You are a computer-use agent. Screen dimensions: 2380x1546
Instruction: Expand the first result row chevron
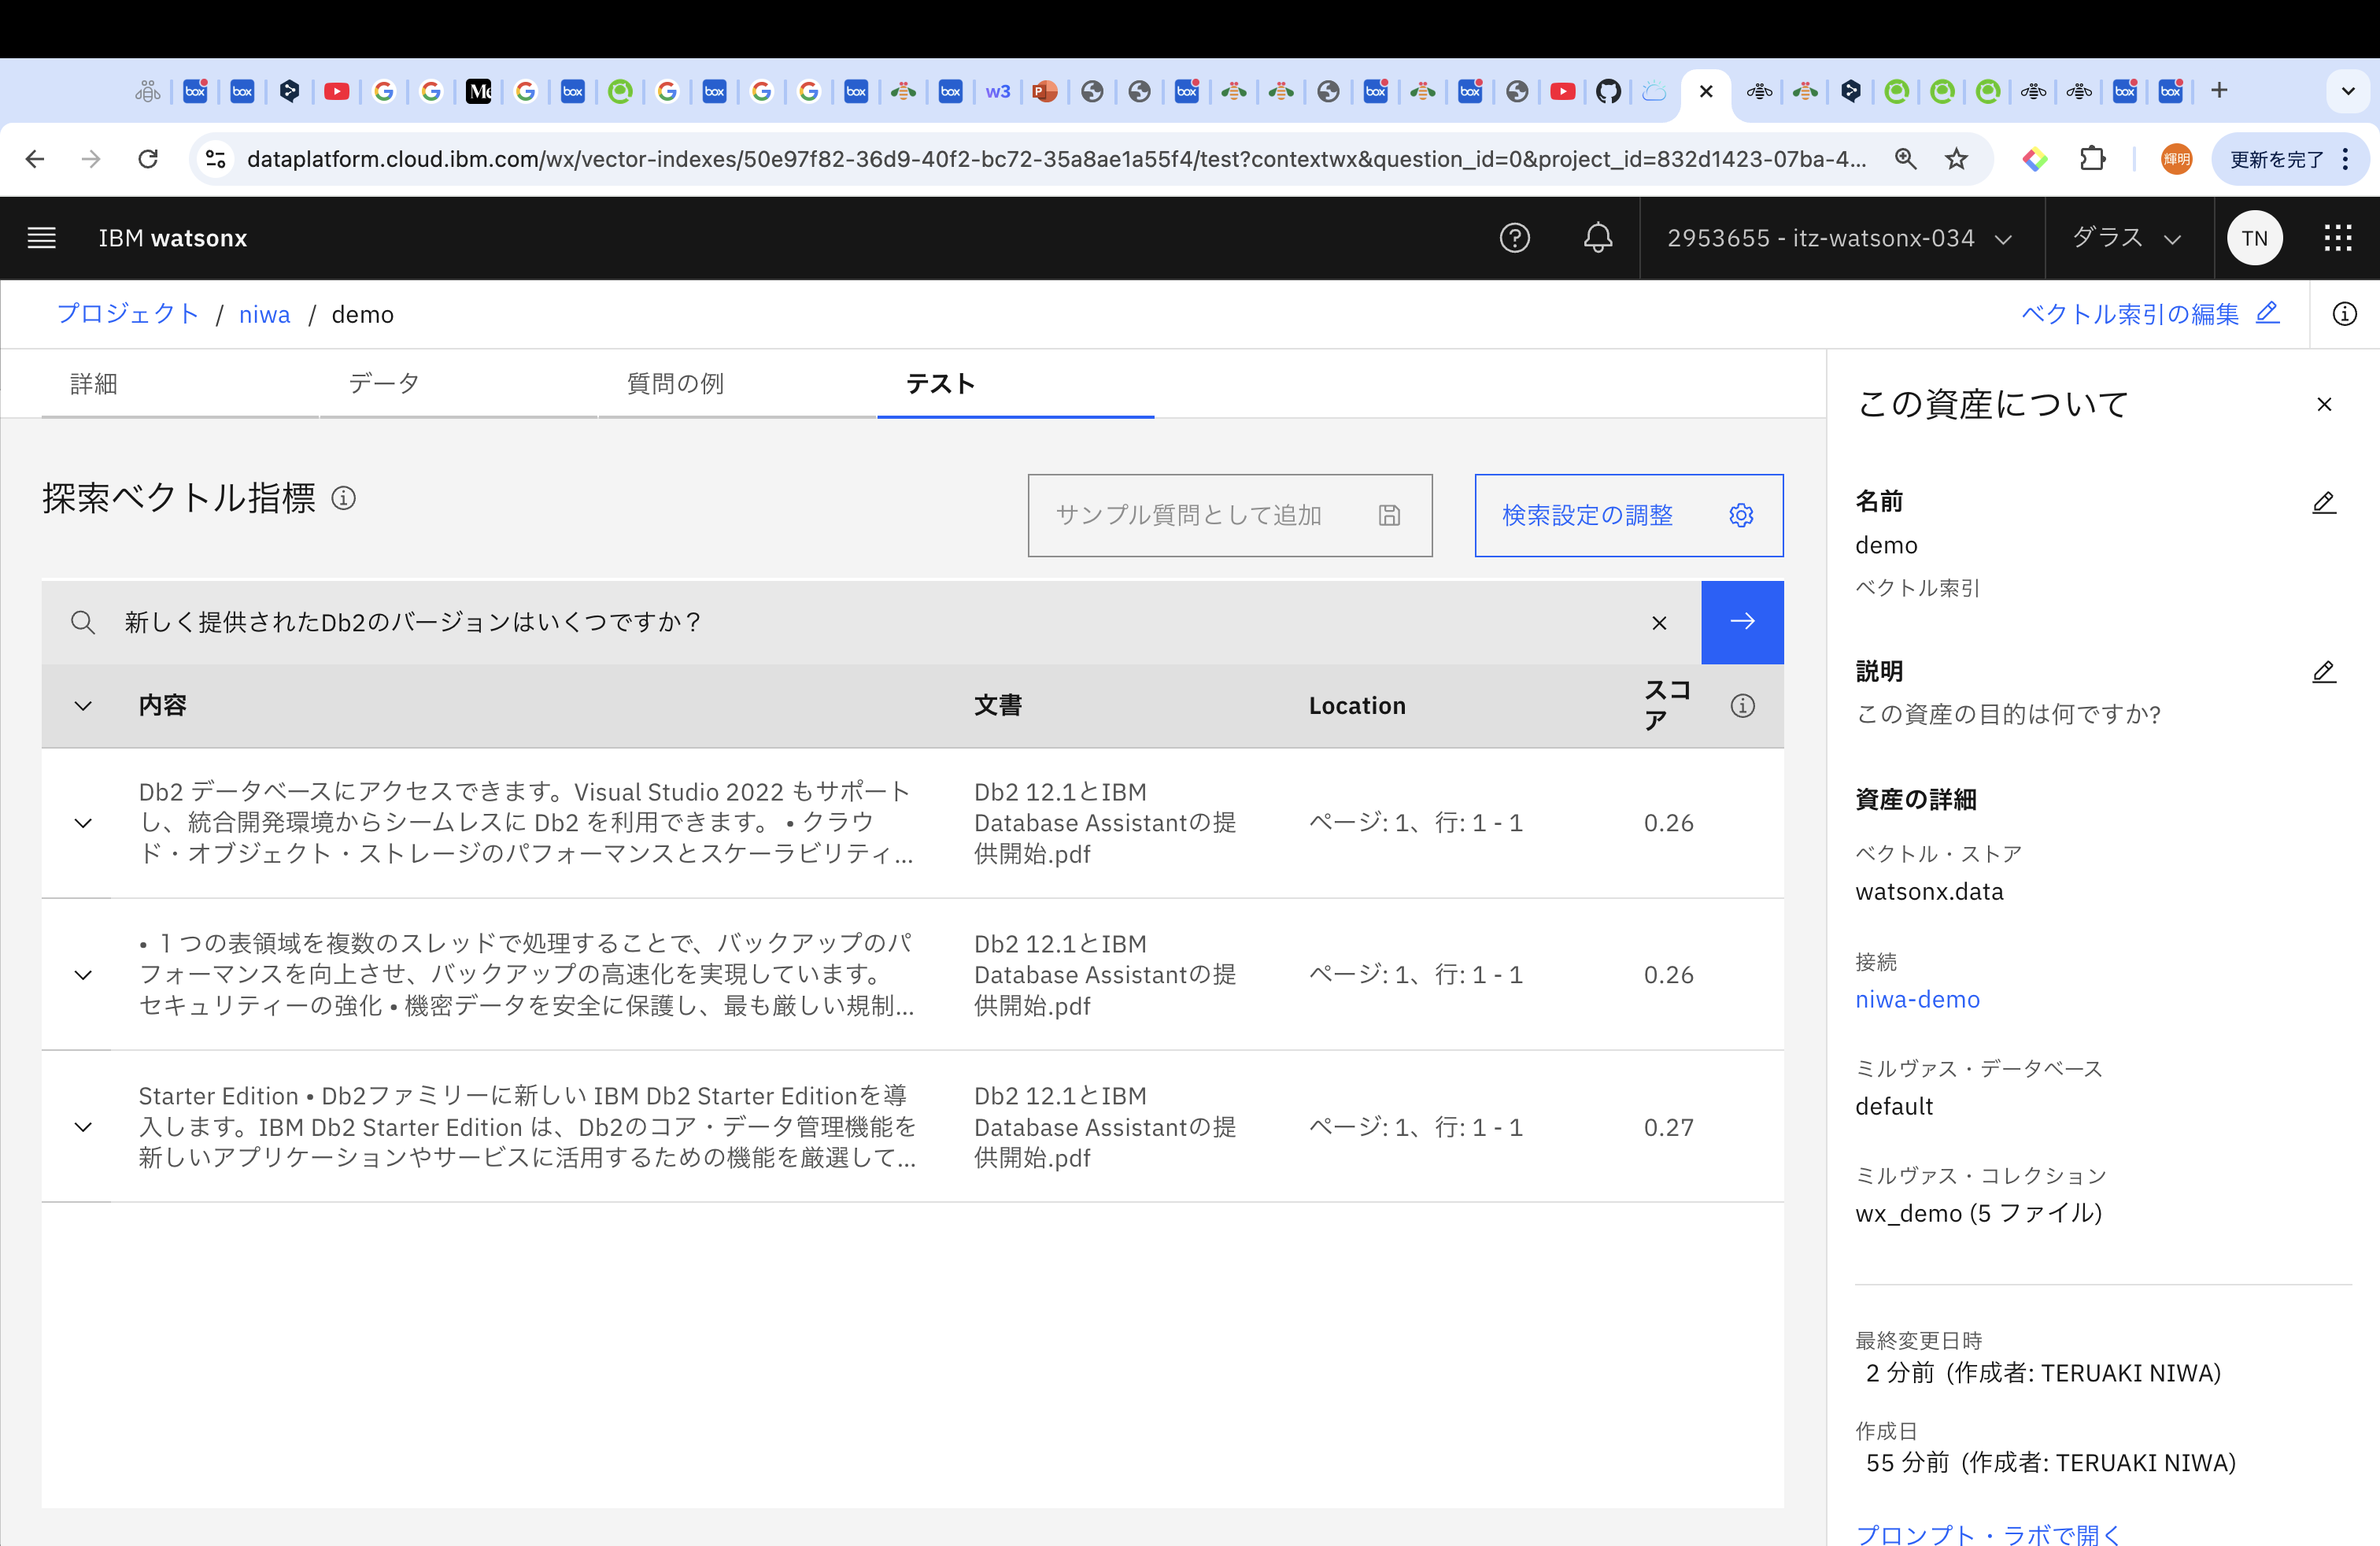[x=84, y=823]
